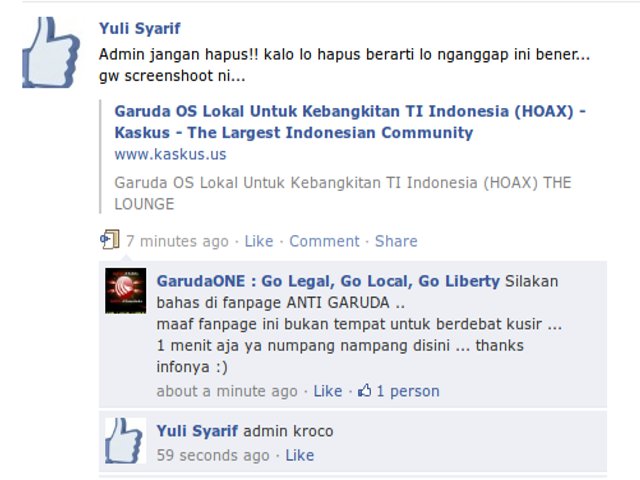
Task: Like Yuli Syarif's original post
Action: [x=259, y=241]
